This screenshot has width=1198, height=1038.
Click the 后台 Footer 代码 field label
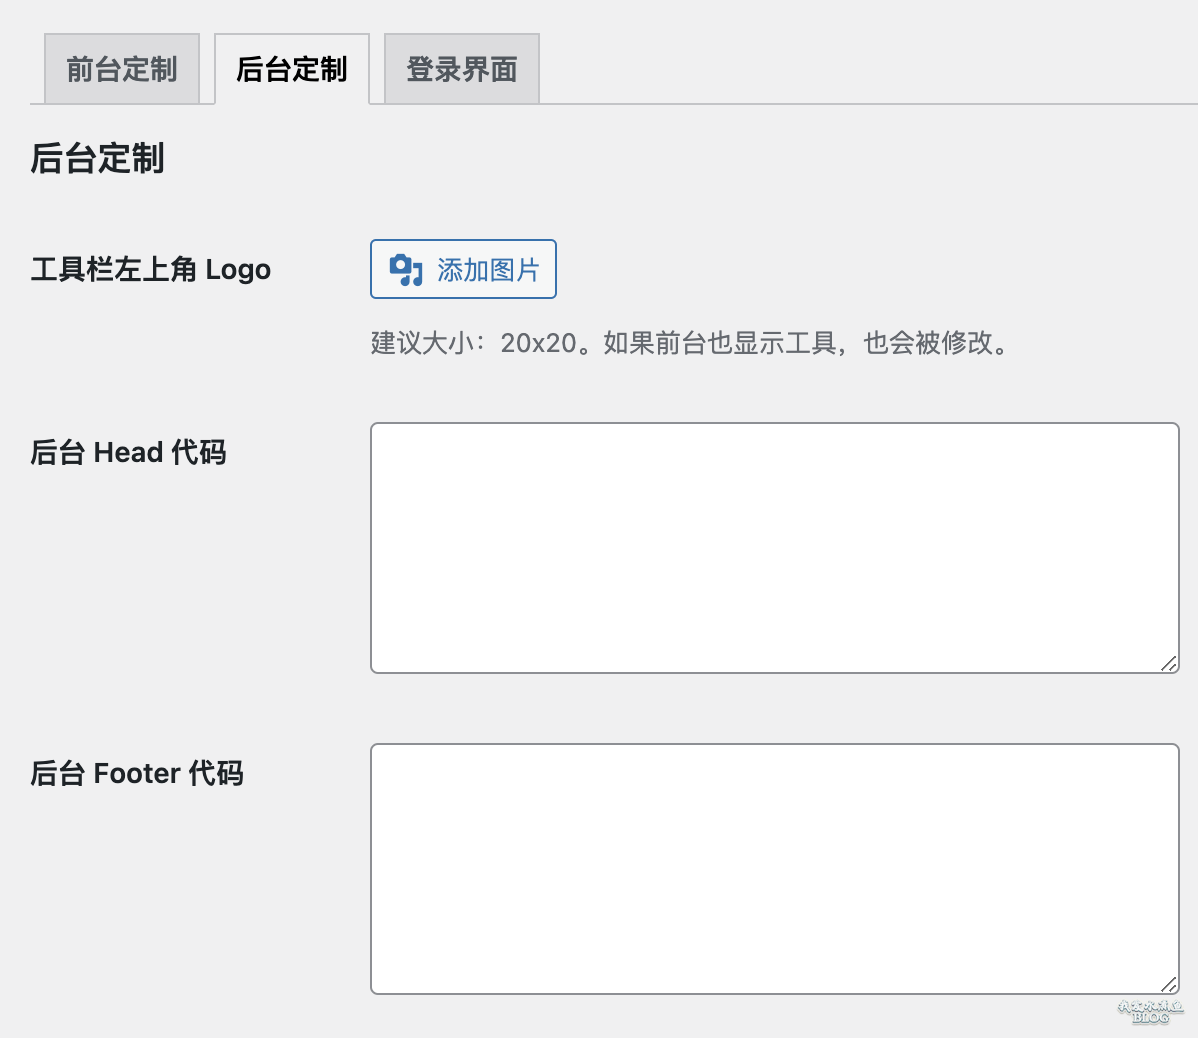coord(137,773)
